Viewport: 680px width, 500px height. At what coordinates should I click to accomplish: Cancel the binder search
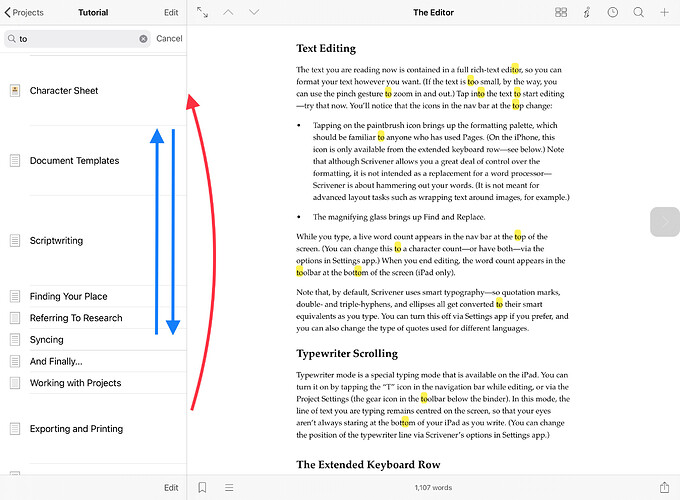169,39
